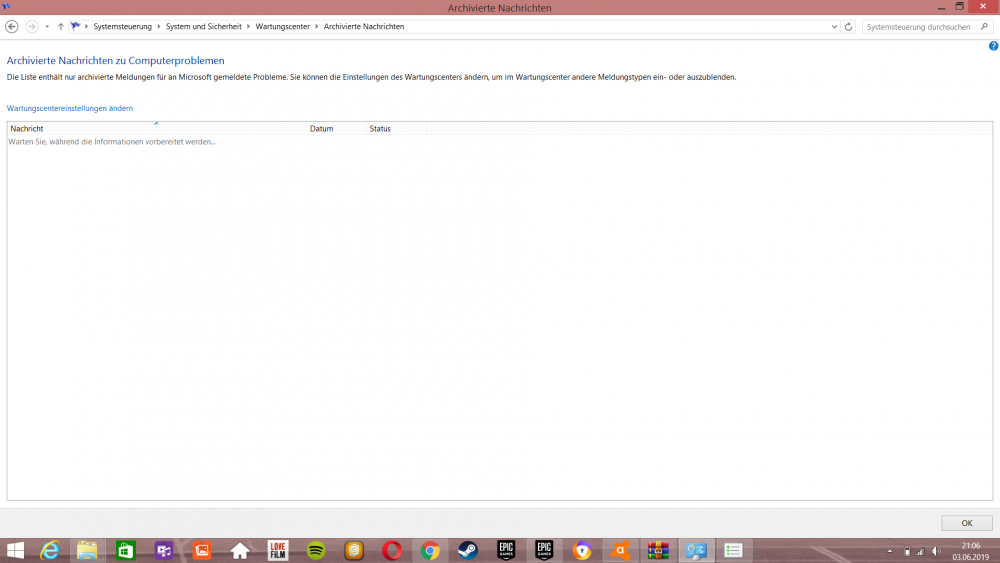Viewport: 1000px width, 563px height.
Task: Open purple media app in taskbar
Action: (164, 550)
